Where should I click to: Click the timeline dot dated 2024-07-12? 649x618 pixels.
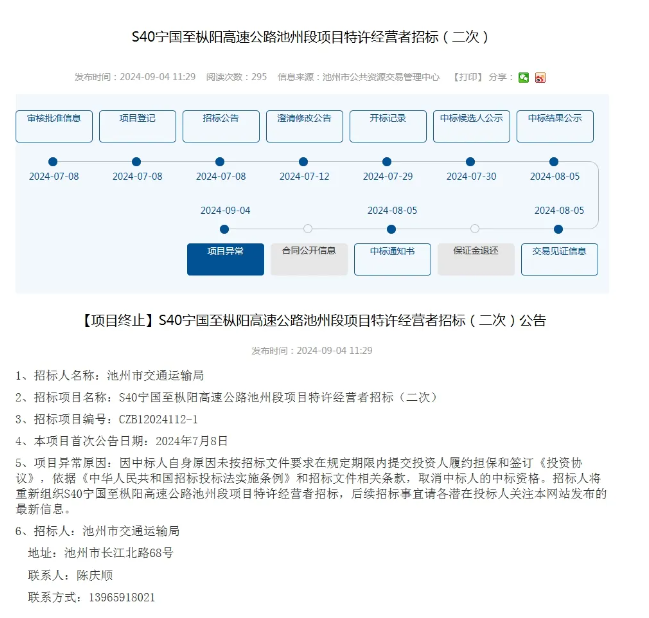304,161
